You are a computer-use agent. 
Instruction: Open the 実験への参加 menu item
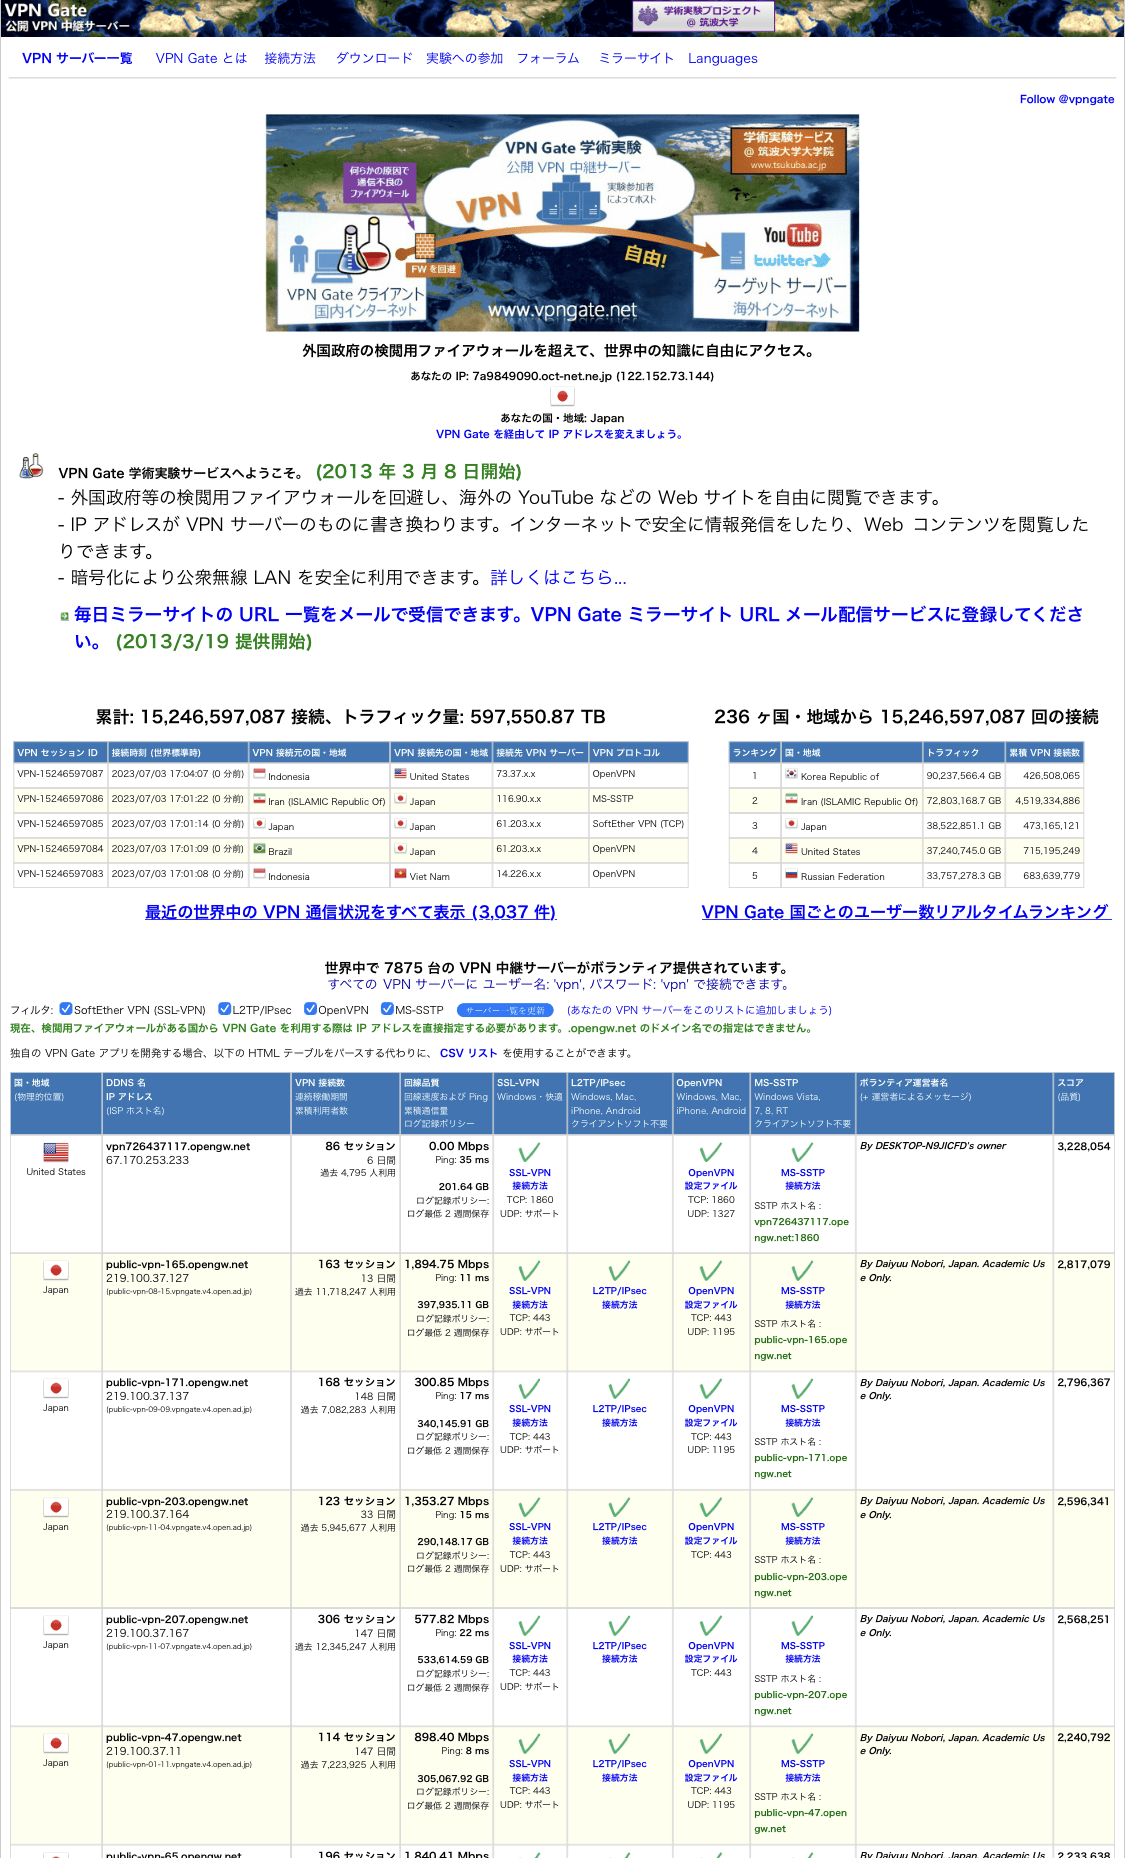coord(465,58)
